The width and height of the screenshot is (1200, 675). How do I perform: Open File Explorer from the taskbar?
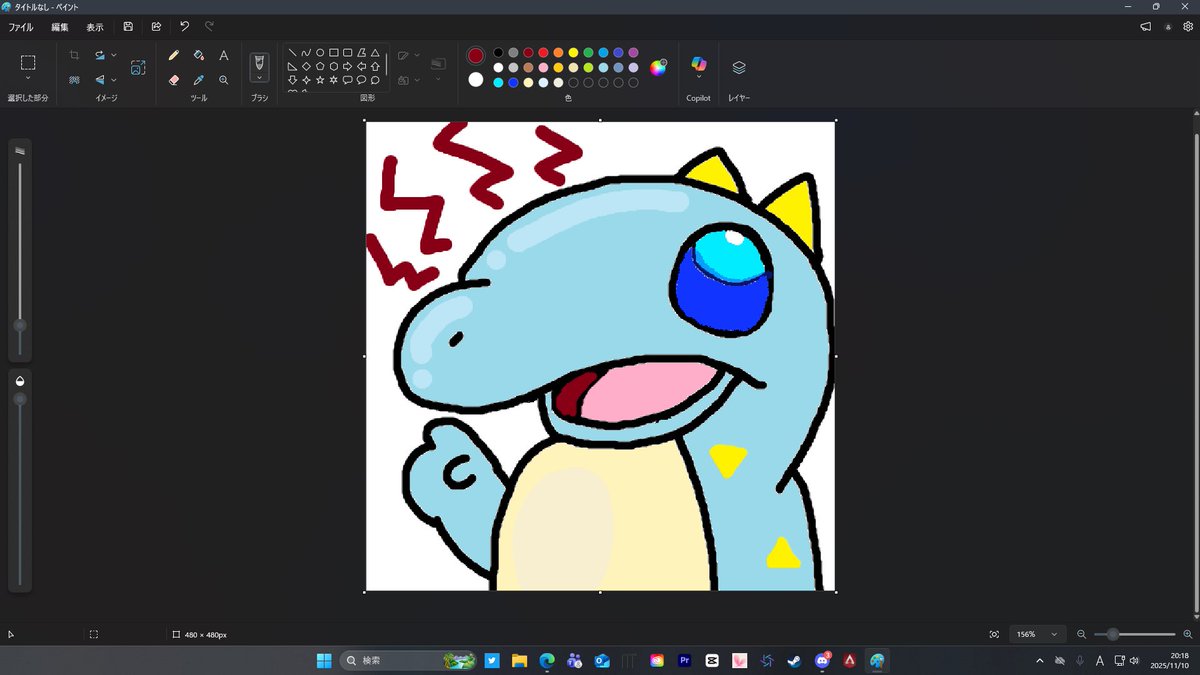520,660
